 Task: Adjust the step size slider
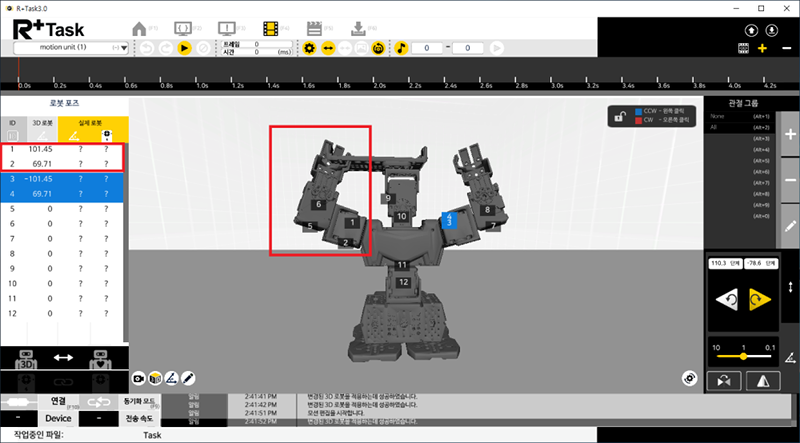[x=742, y=355]
